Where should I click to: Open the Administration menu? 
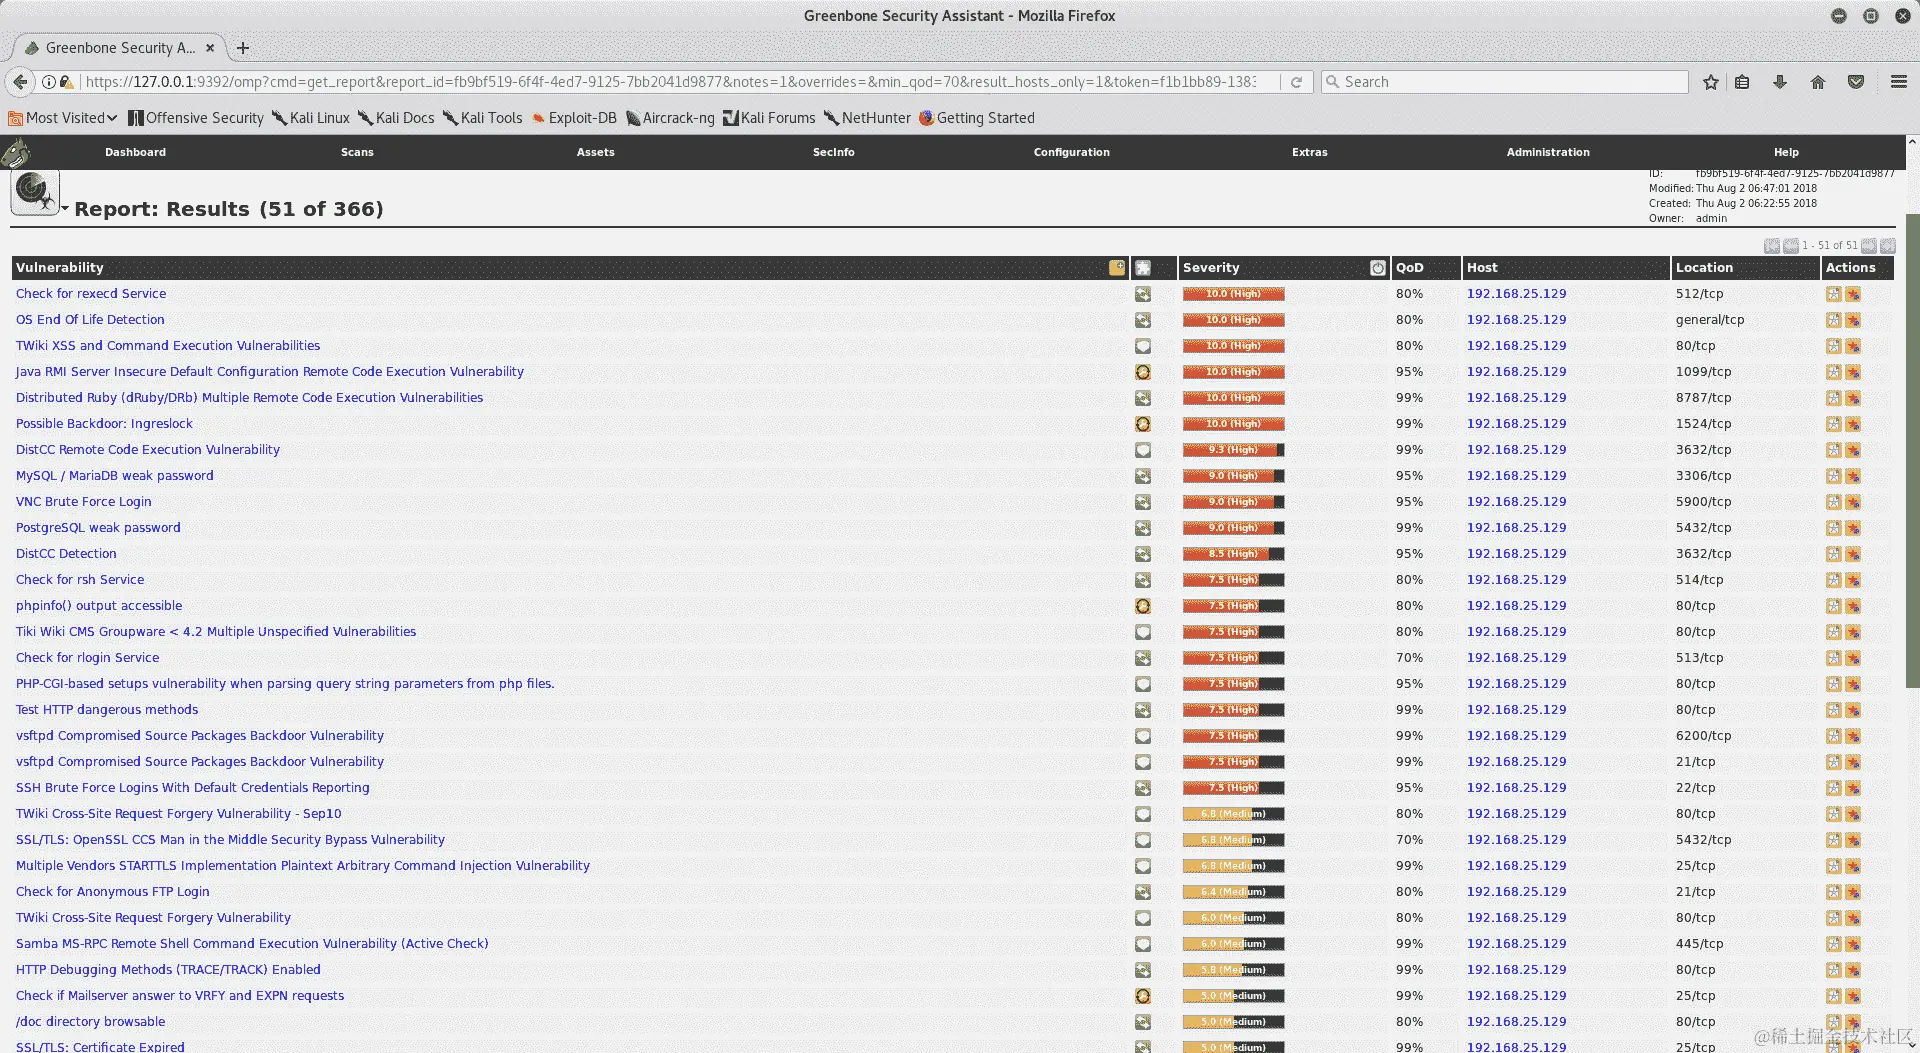pos(1548,152)
